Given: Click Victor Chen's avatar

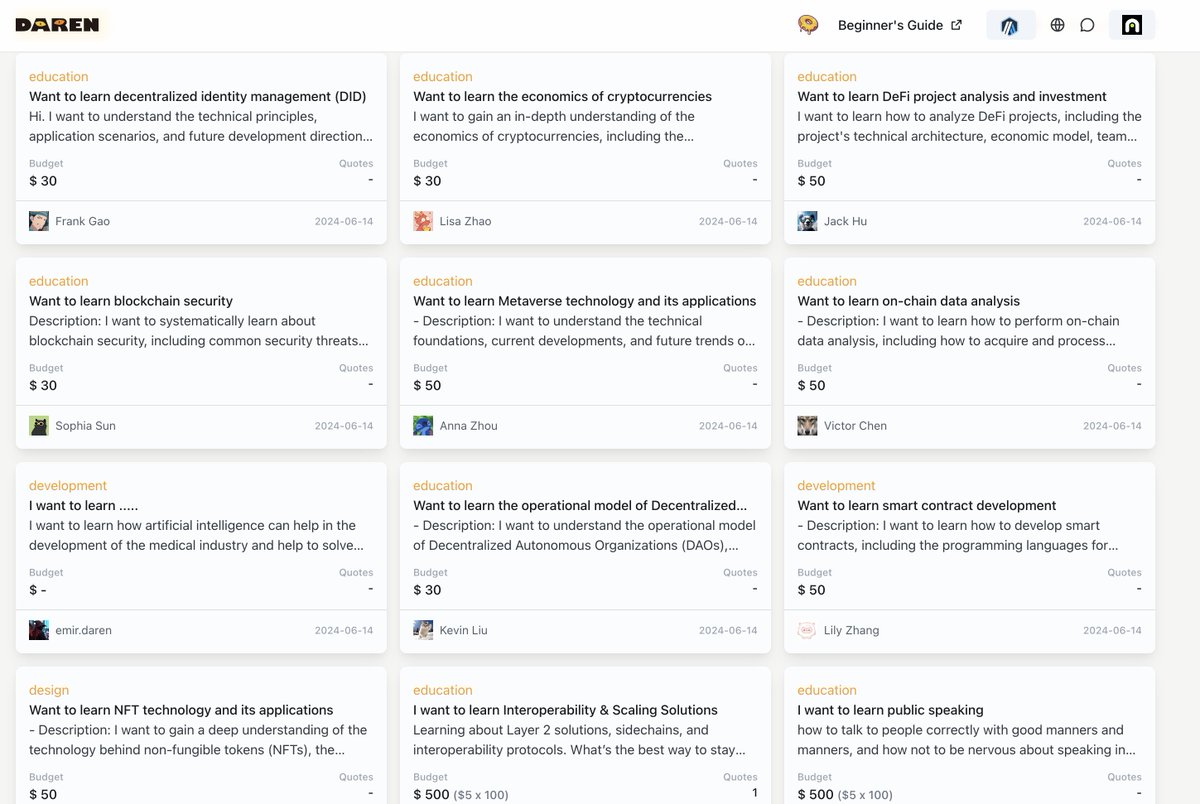Looking at the screenshot, I should tap(807, 425).
